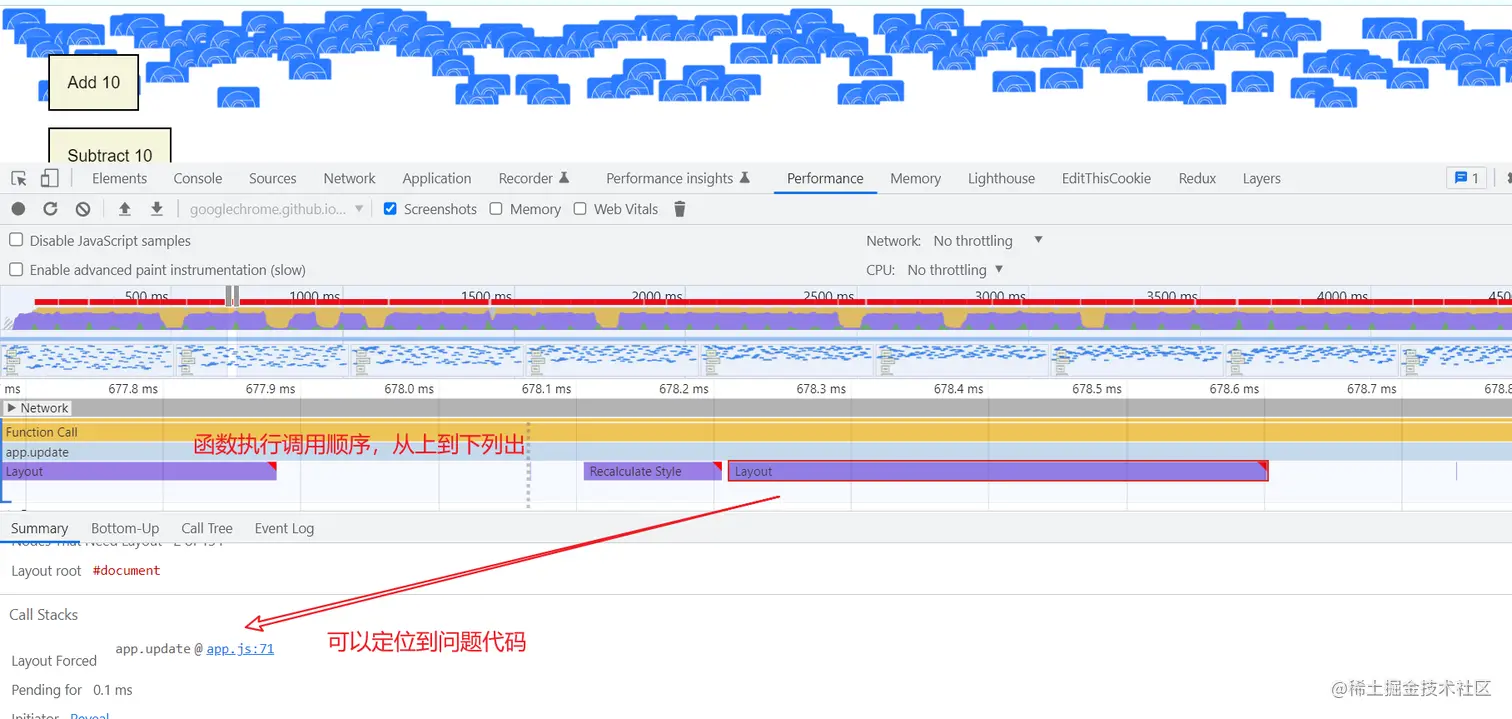Select the app.update bar in flame chart
This screenshot has width=1512, height=719.
click(x=756, y=452)
